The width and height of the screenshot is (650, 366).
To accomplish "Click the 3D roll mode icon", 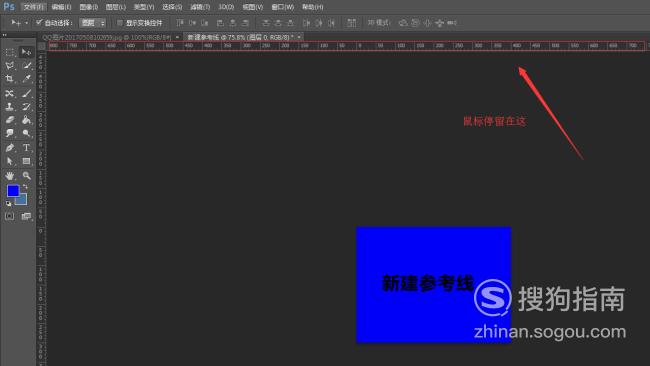I will click(415, 23).
